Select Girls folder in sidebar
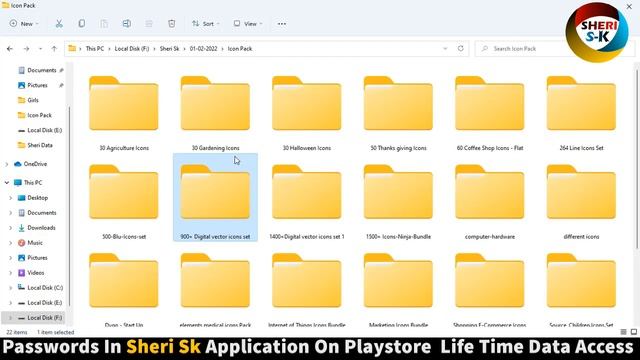This screenshot has height=360, width=640. (x=29, y=100)
